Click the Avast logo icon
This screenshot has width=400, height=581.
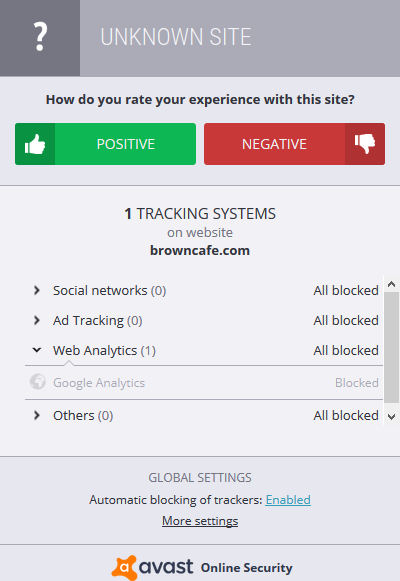pos(124,567)
